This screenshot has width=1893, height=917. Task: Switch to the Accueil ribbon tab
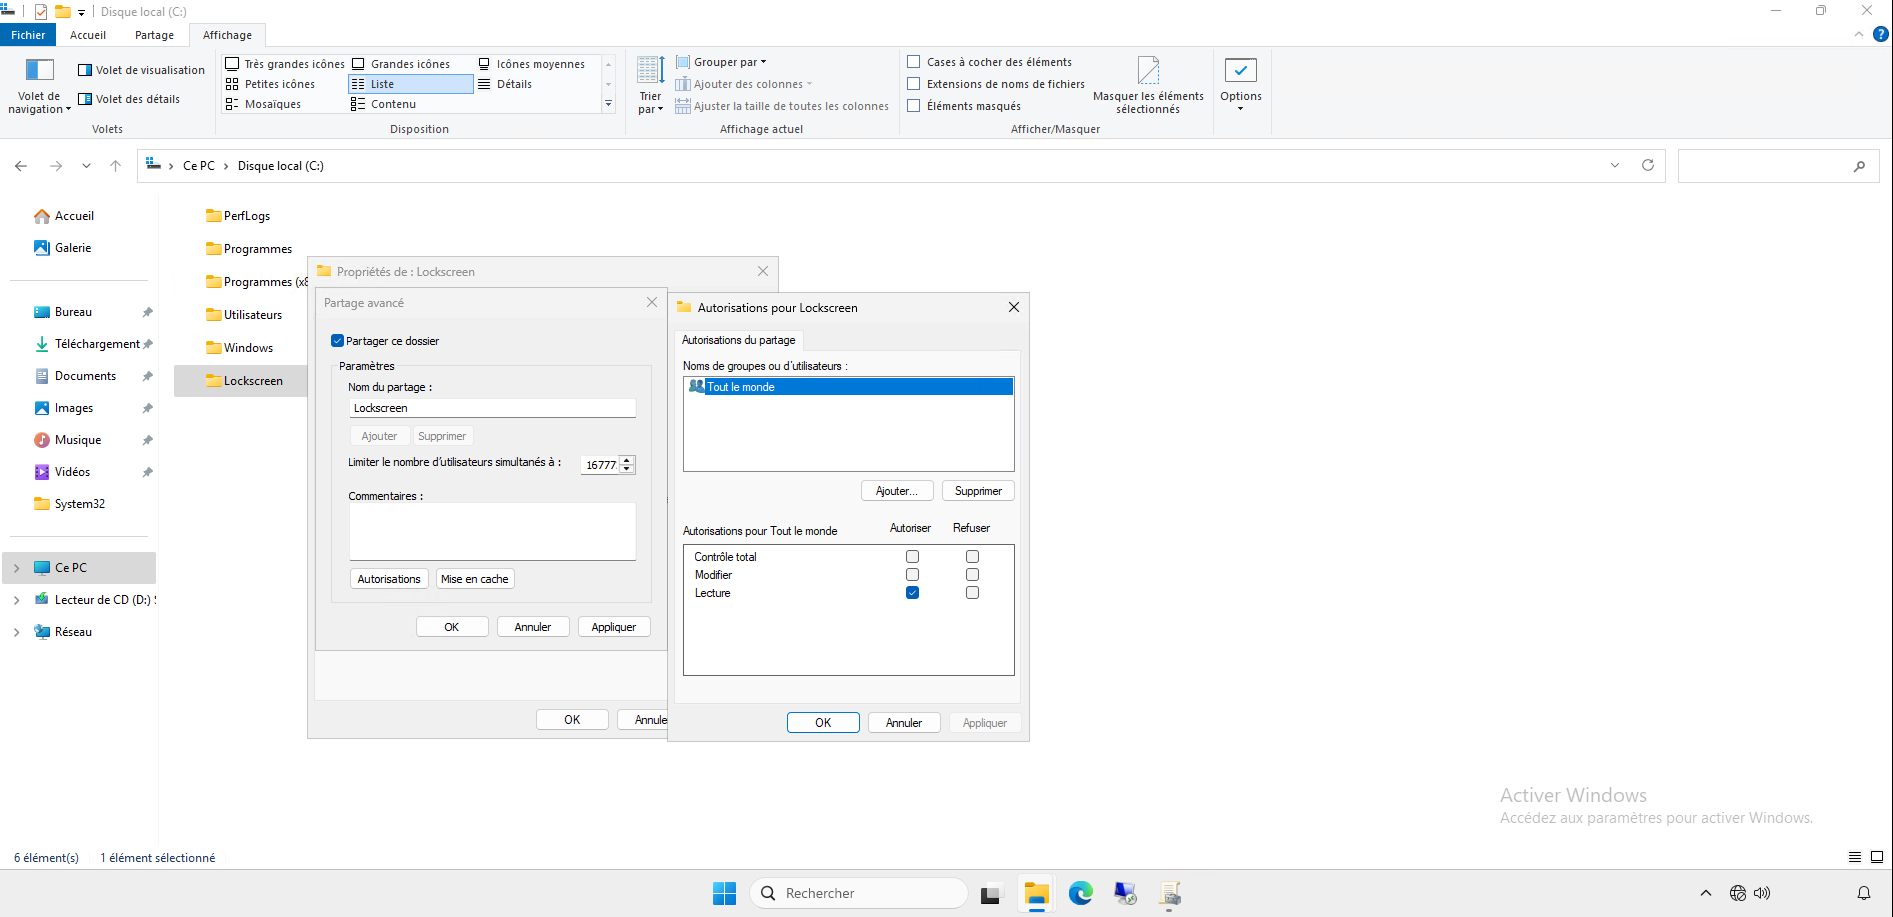tap(88, 35)
